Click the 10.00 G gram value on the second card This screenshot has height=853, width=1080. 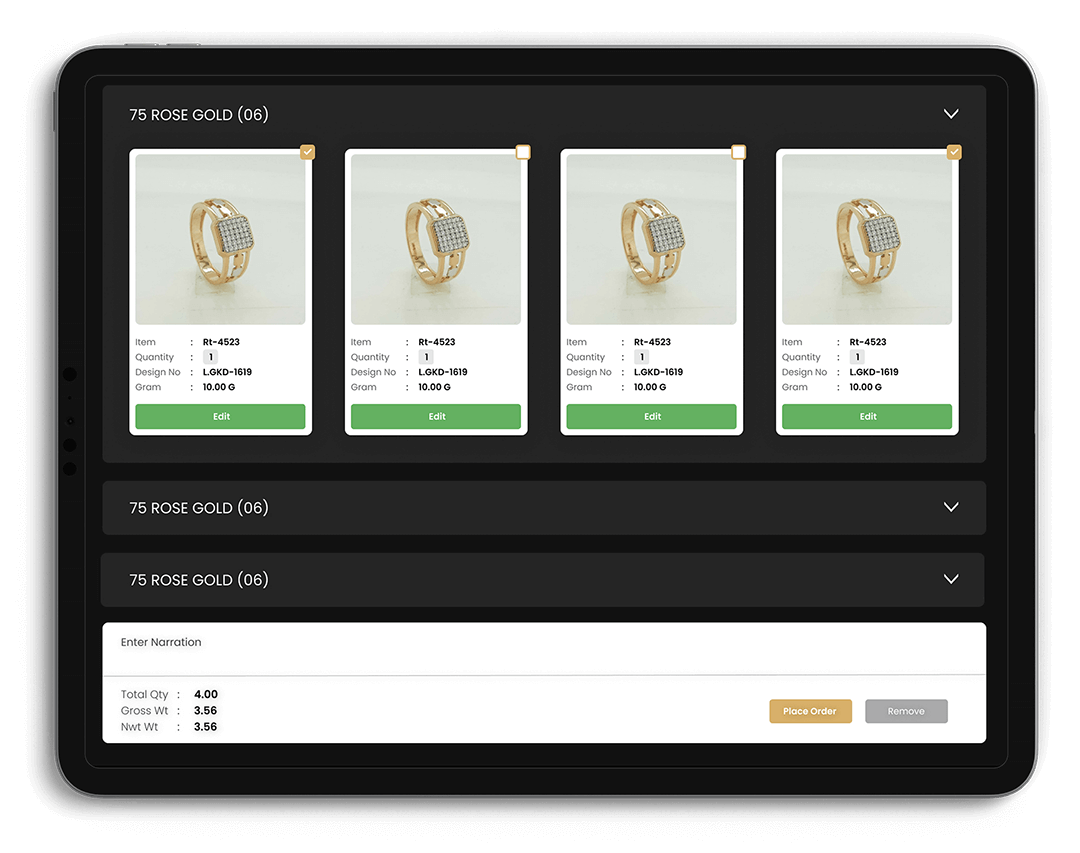coord(435,387)
